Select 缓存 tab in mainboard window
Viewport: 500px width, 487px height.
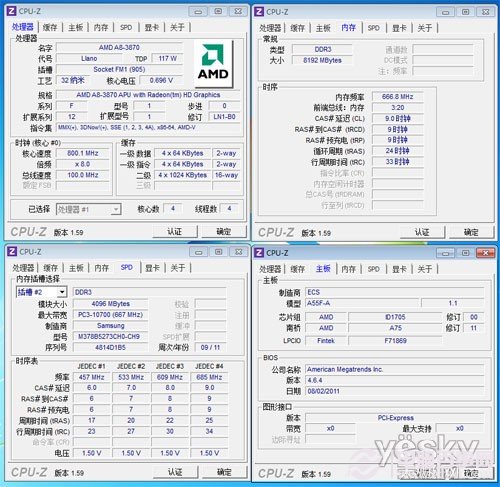297,269
